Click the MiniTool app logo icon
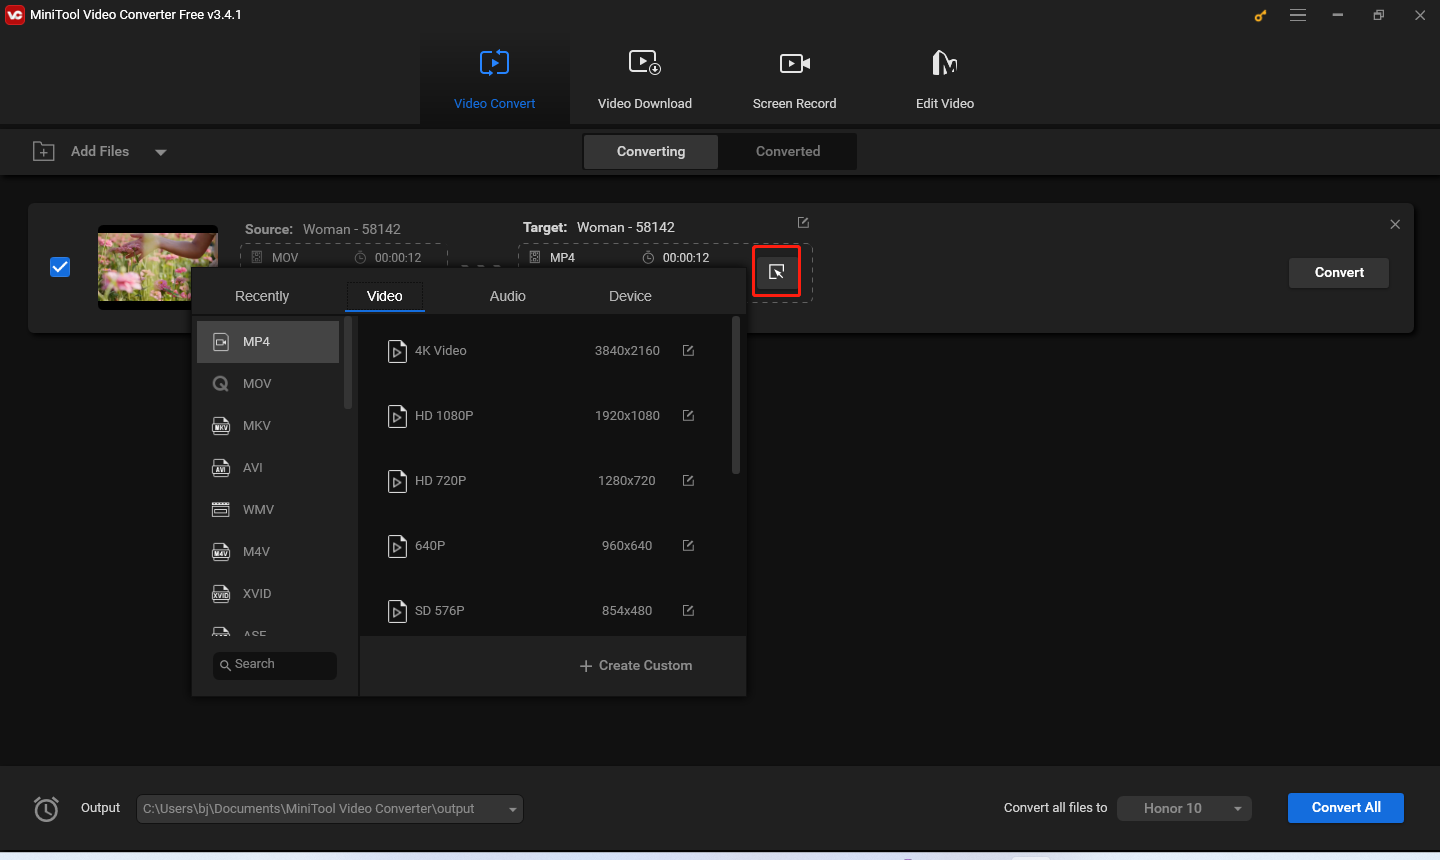Viewport: 1440px width, 860px height. click(x=15, y=15)
